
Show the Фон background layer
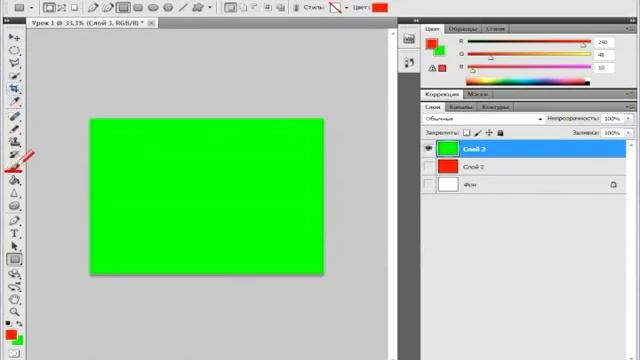point(428,184)
